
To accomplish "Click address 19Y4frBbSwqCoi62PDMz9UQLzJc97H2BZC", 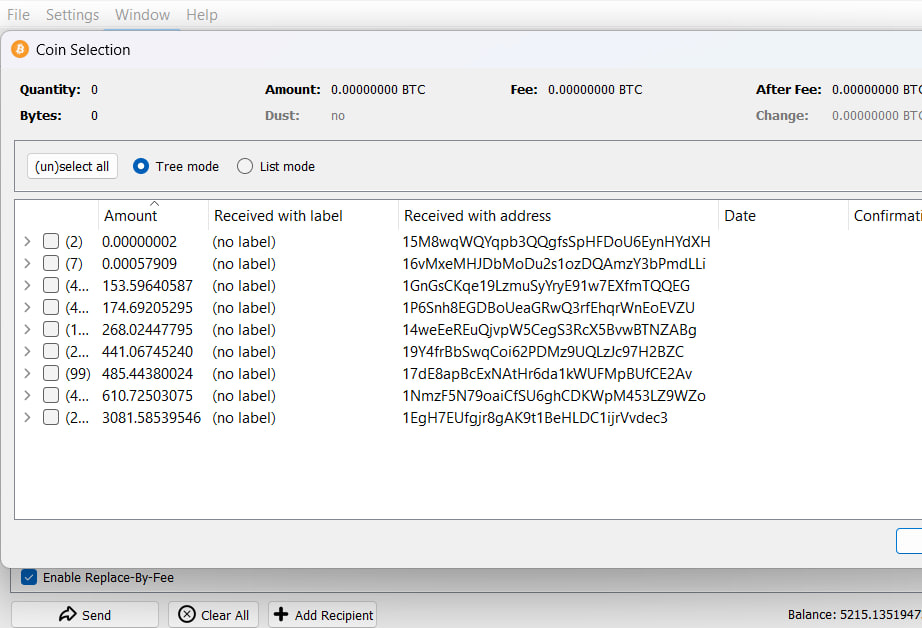I will point(543,352).
